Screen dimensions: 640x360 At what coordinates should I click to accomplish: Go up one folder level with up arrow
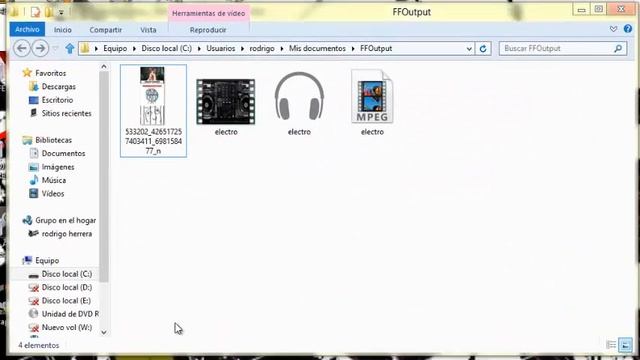(x=70, y=49)
